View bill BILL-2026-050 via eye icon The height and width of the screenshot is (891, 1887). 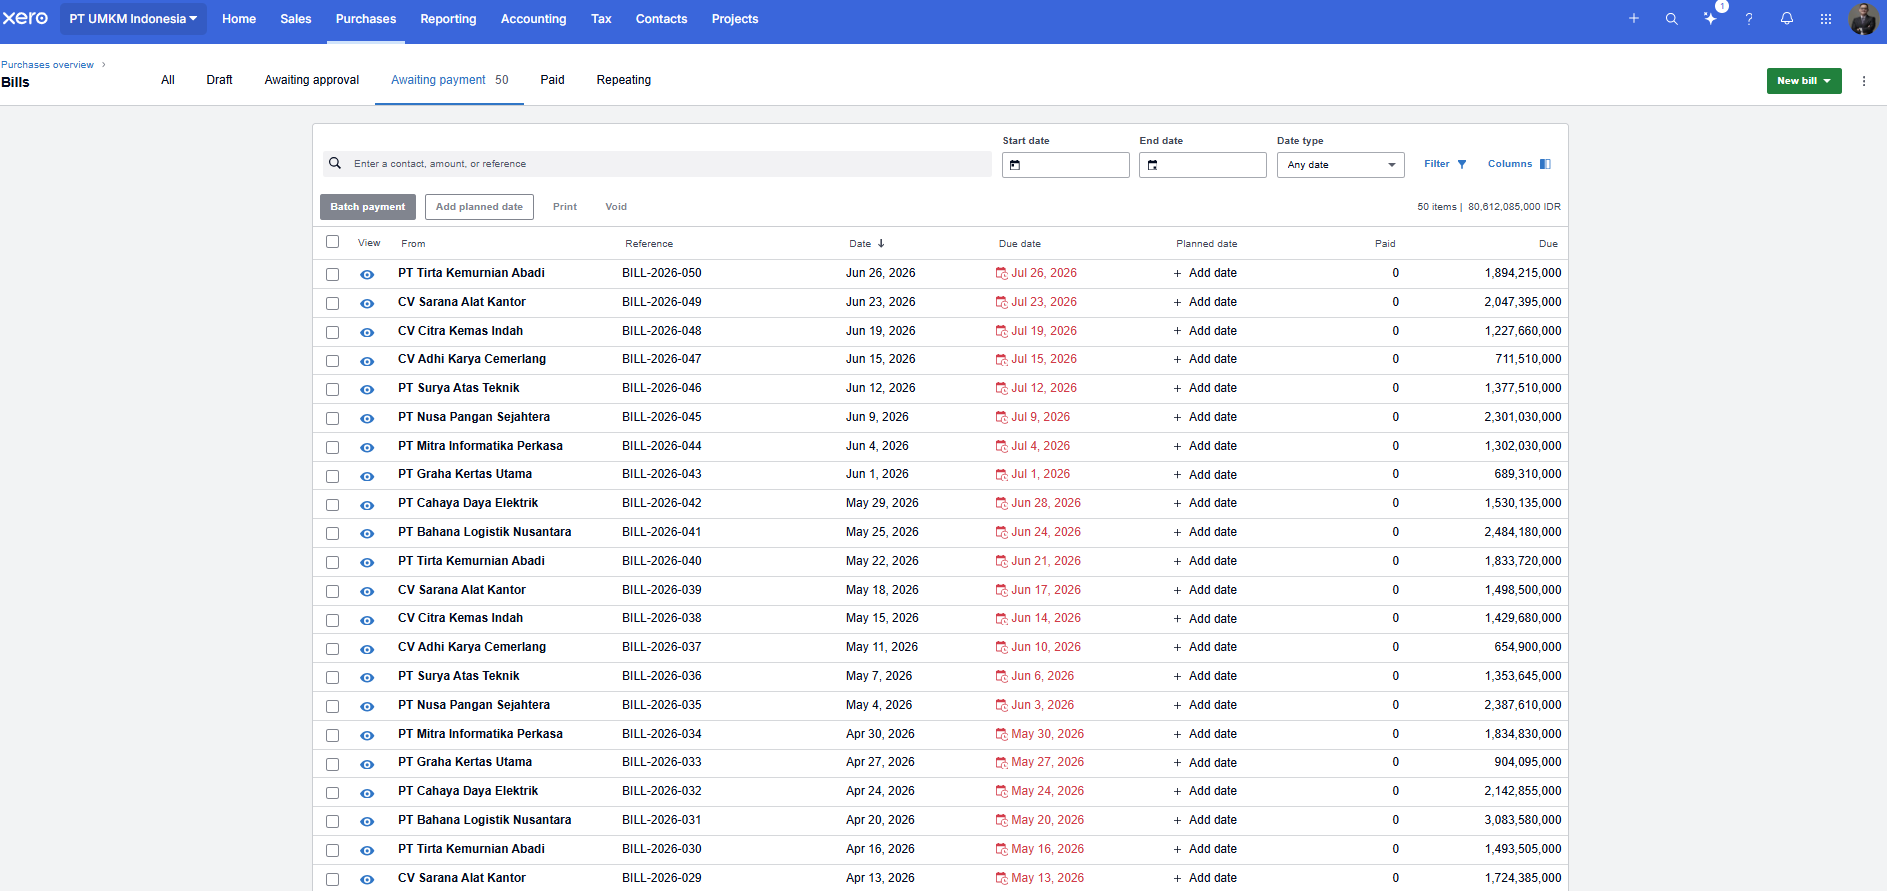pyautogui.click(x=367, y=274)
